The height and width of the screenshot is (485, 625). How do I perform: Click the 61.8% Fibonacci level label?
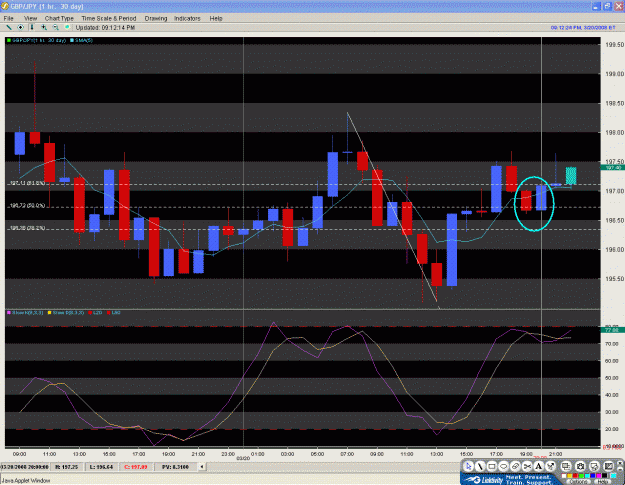coord(27,183)
